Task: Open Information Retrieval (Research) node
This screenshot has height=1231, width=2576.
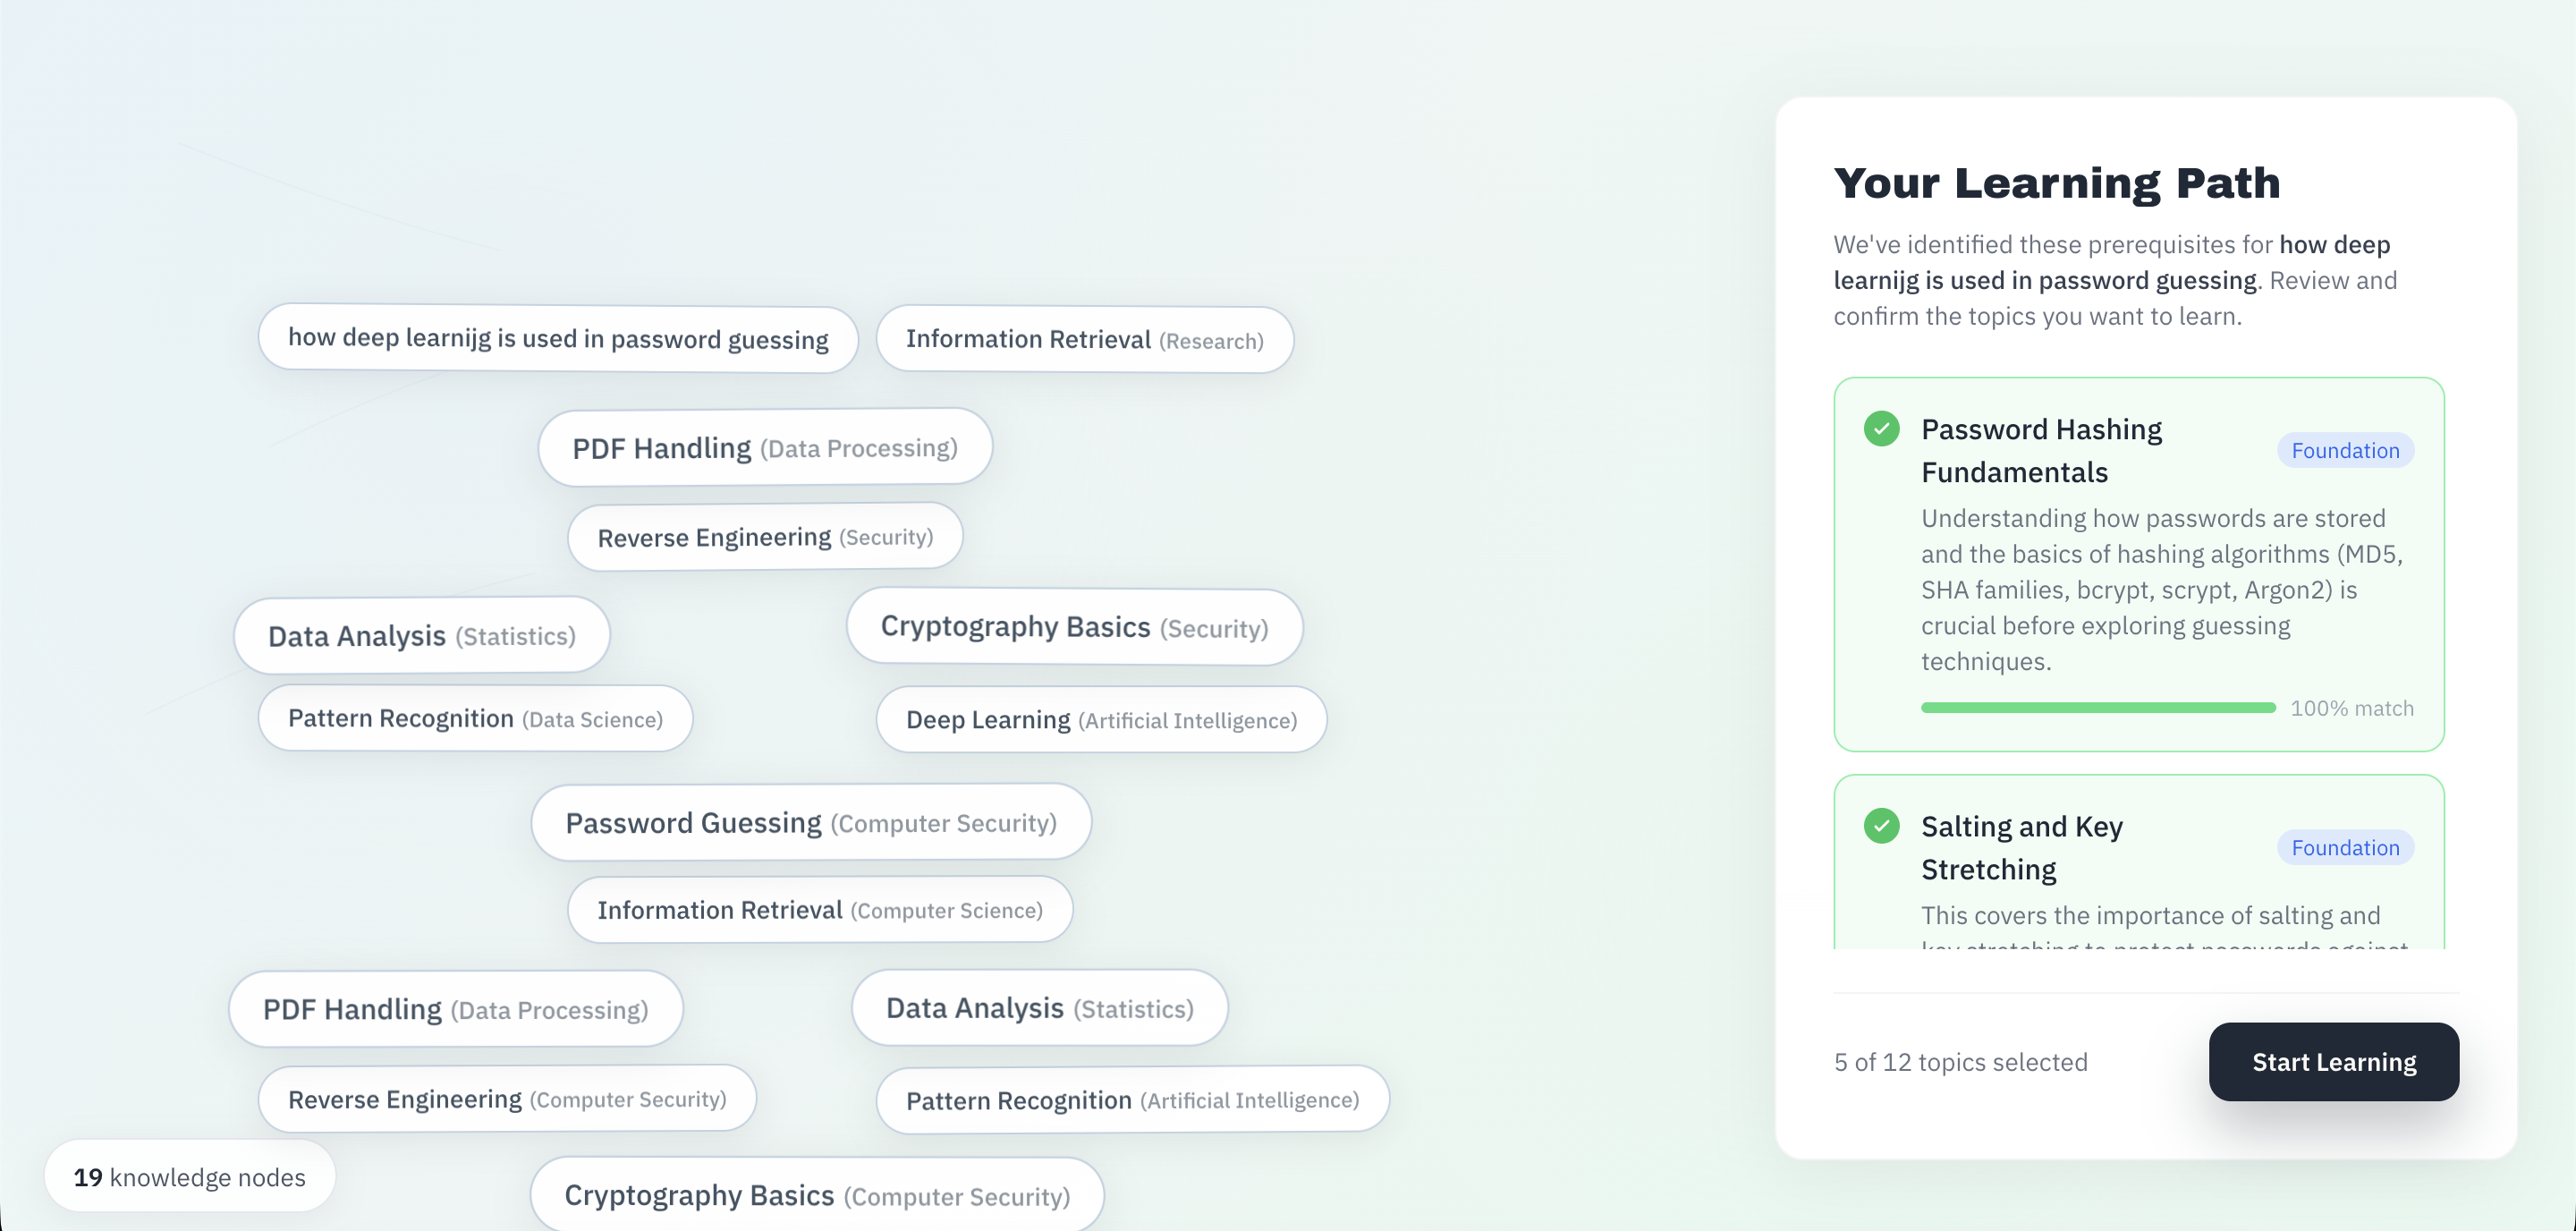Action: [x=1084, y=340]
